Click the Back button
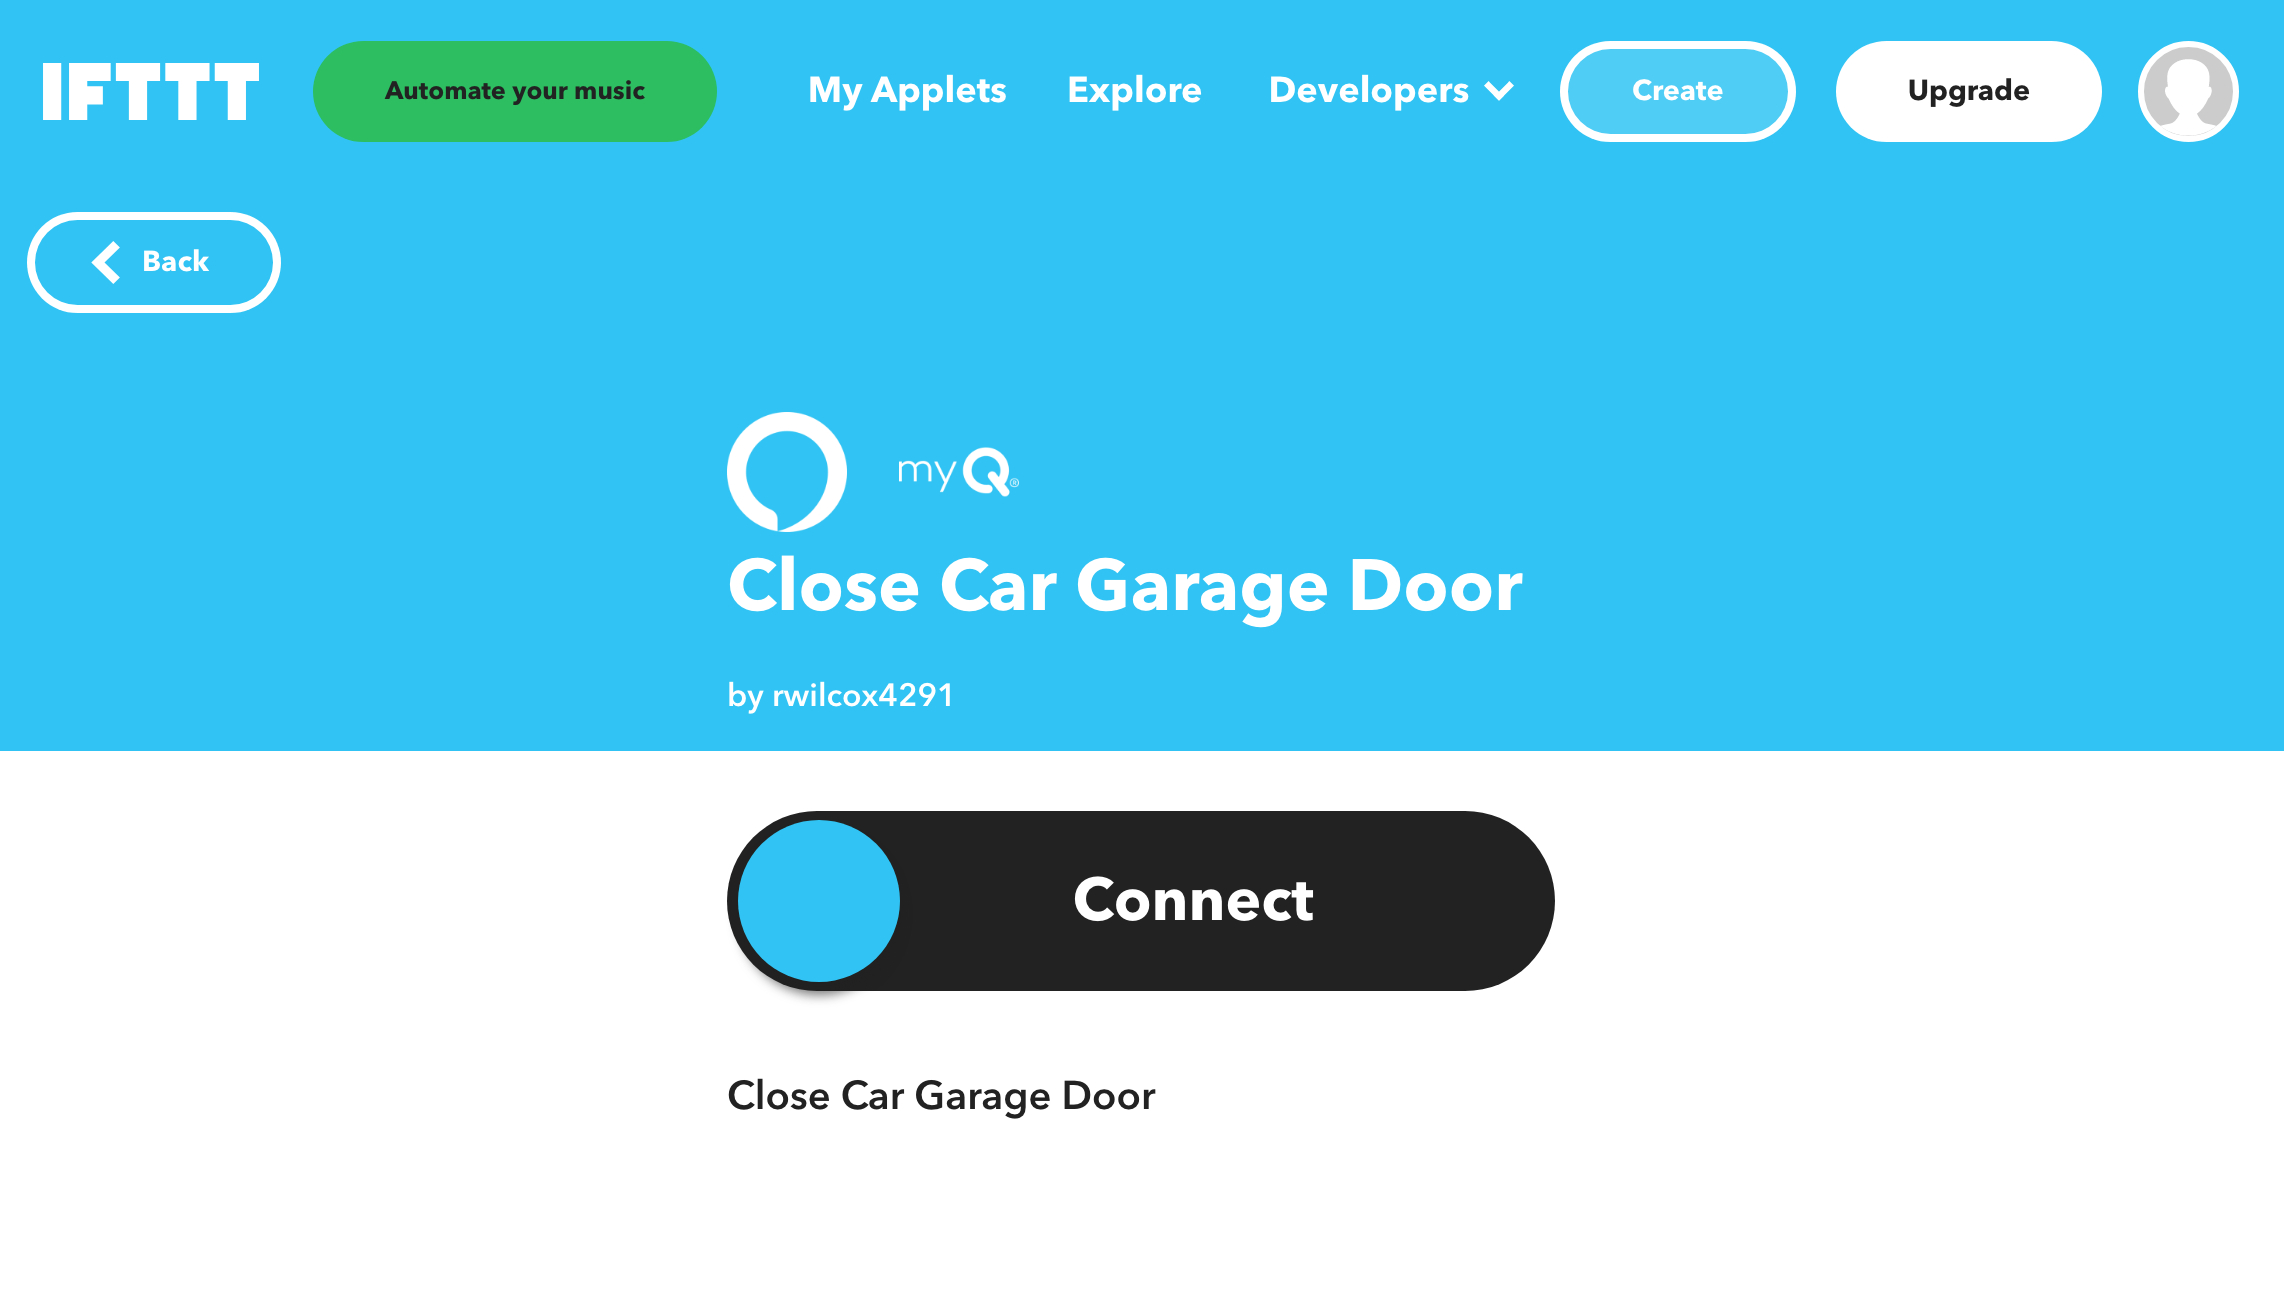The width and height of the screenshot is (2284, 1300). 154,262
